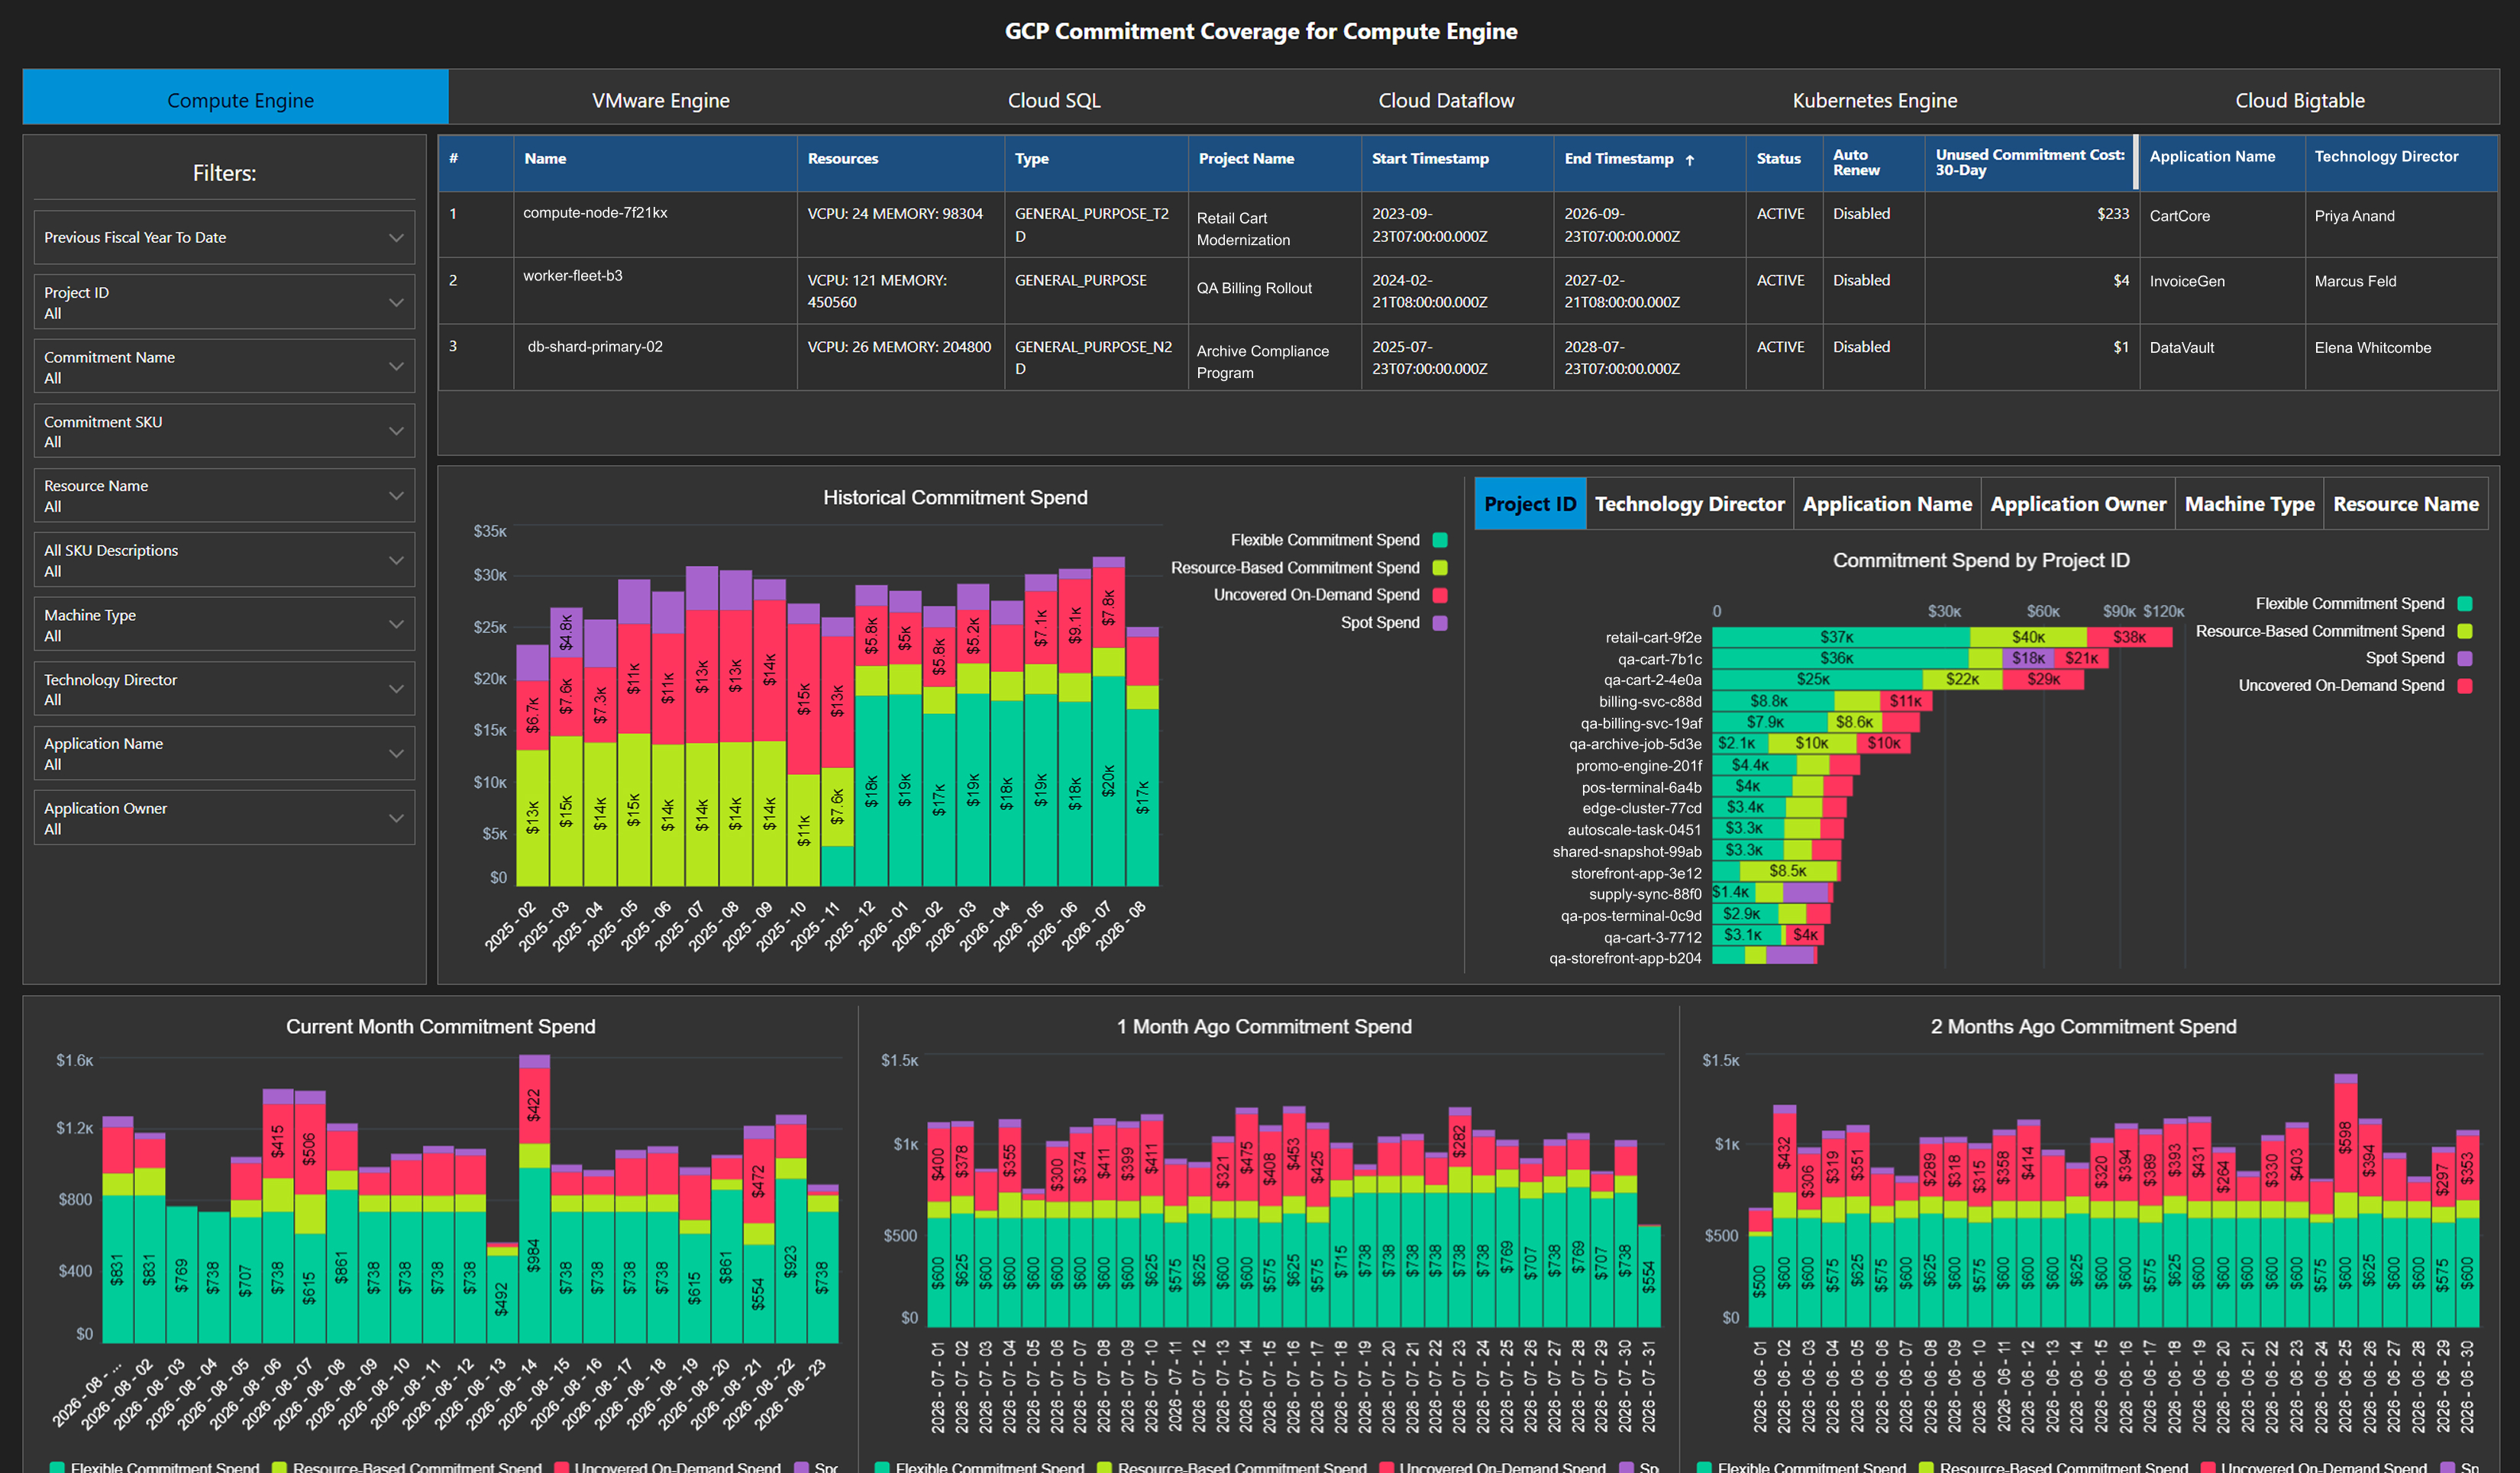Click the sort arrow next to End Timestamp
2520x1473 pixels.
[x=1689, y=160]
